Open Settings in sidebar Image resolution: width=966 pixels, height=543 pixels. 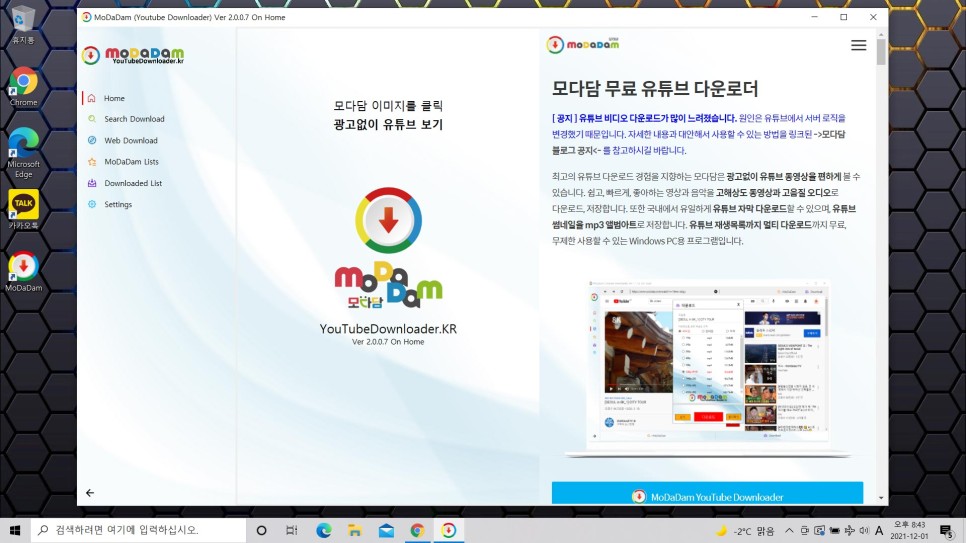pos(118,204)
